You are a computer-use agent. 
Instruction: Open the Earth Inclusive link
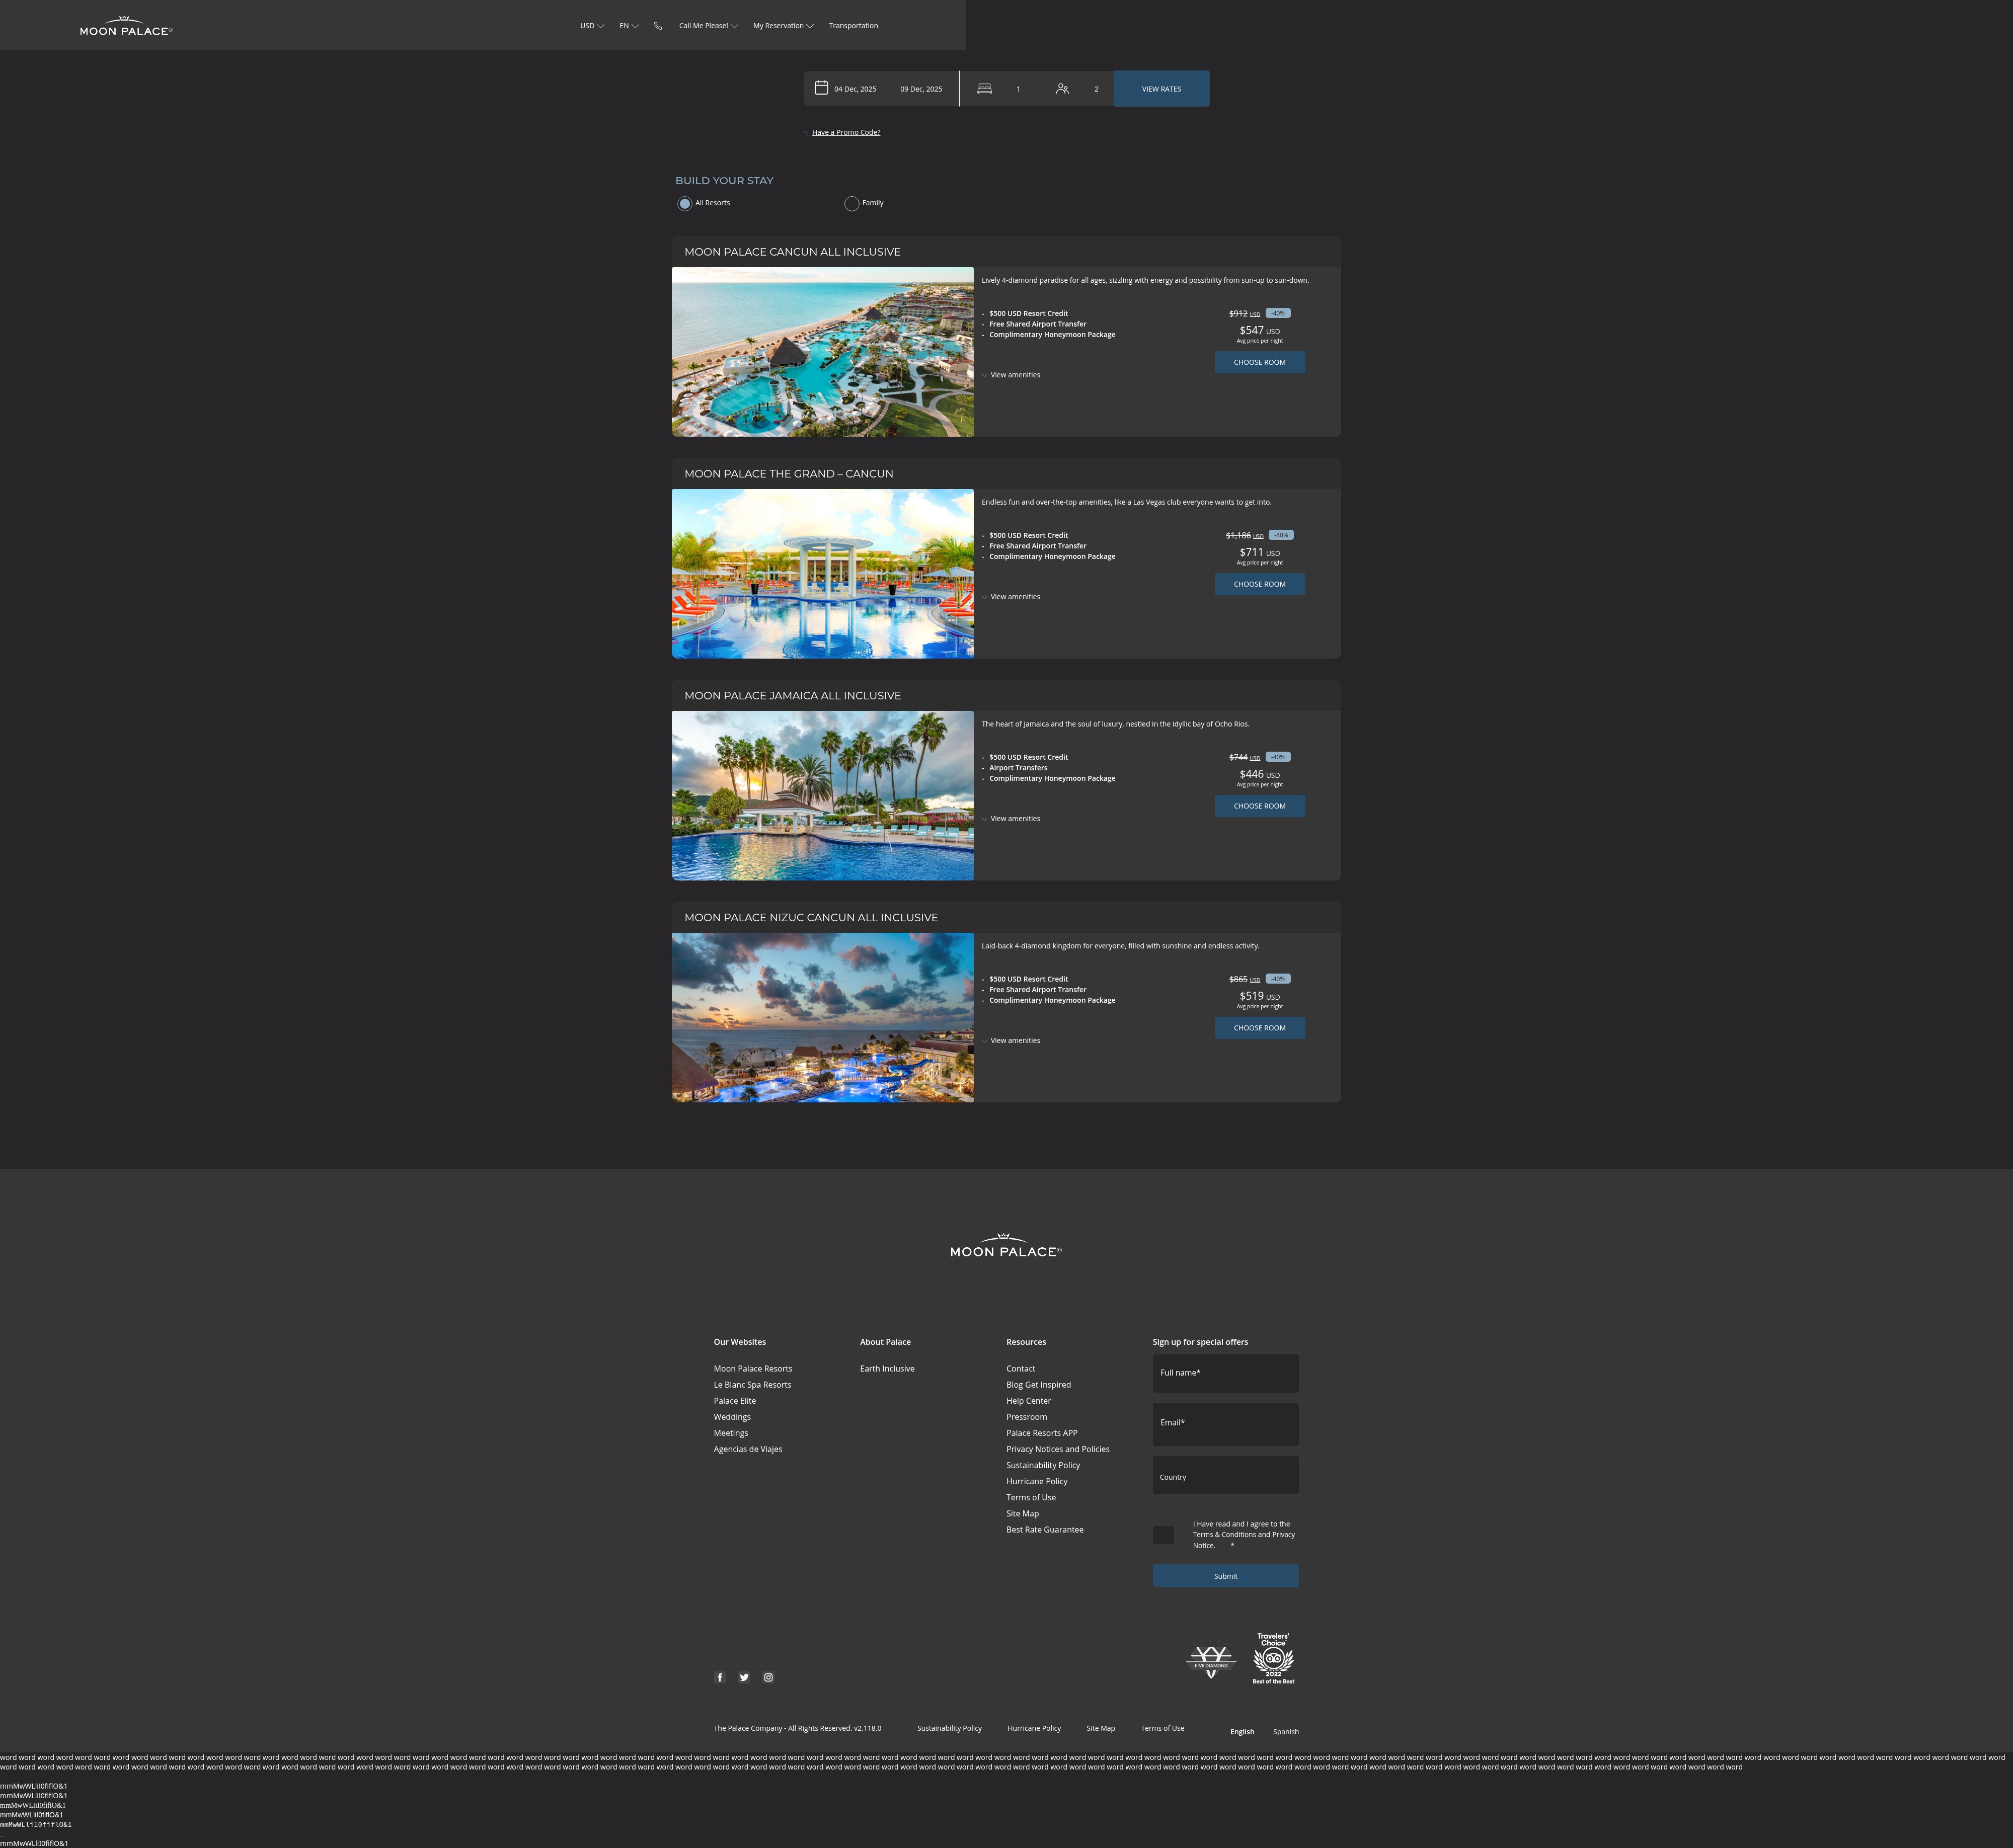coord(887,1369)
